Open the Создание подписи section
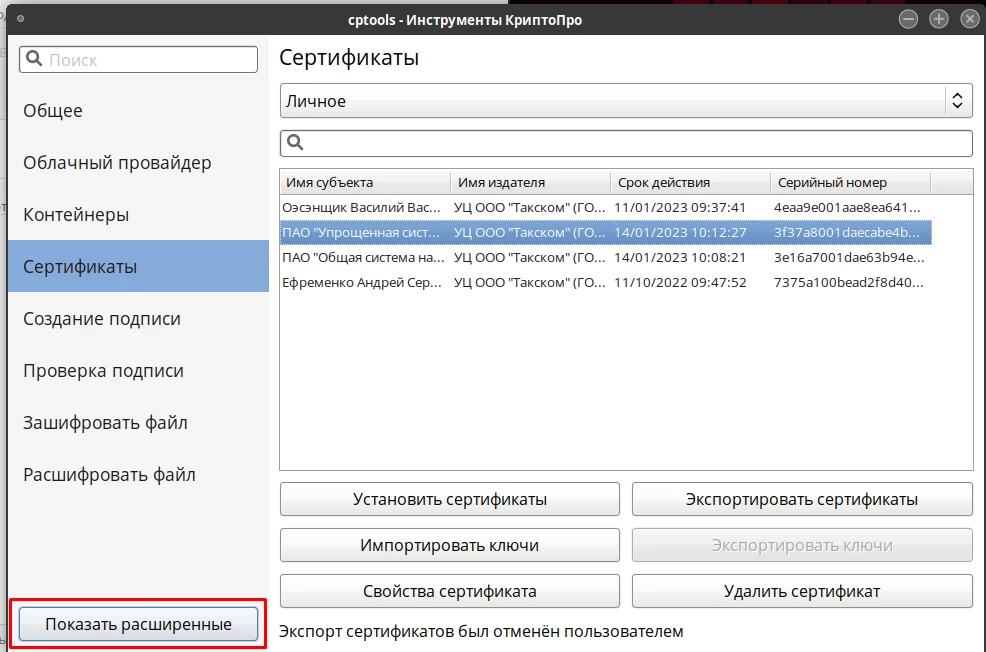Image resolution: width=986 pixels, height=652 pixels. tap(138, 319)
